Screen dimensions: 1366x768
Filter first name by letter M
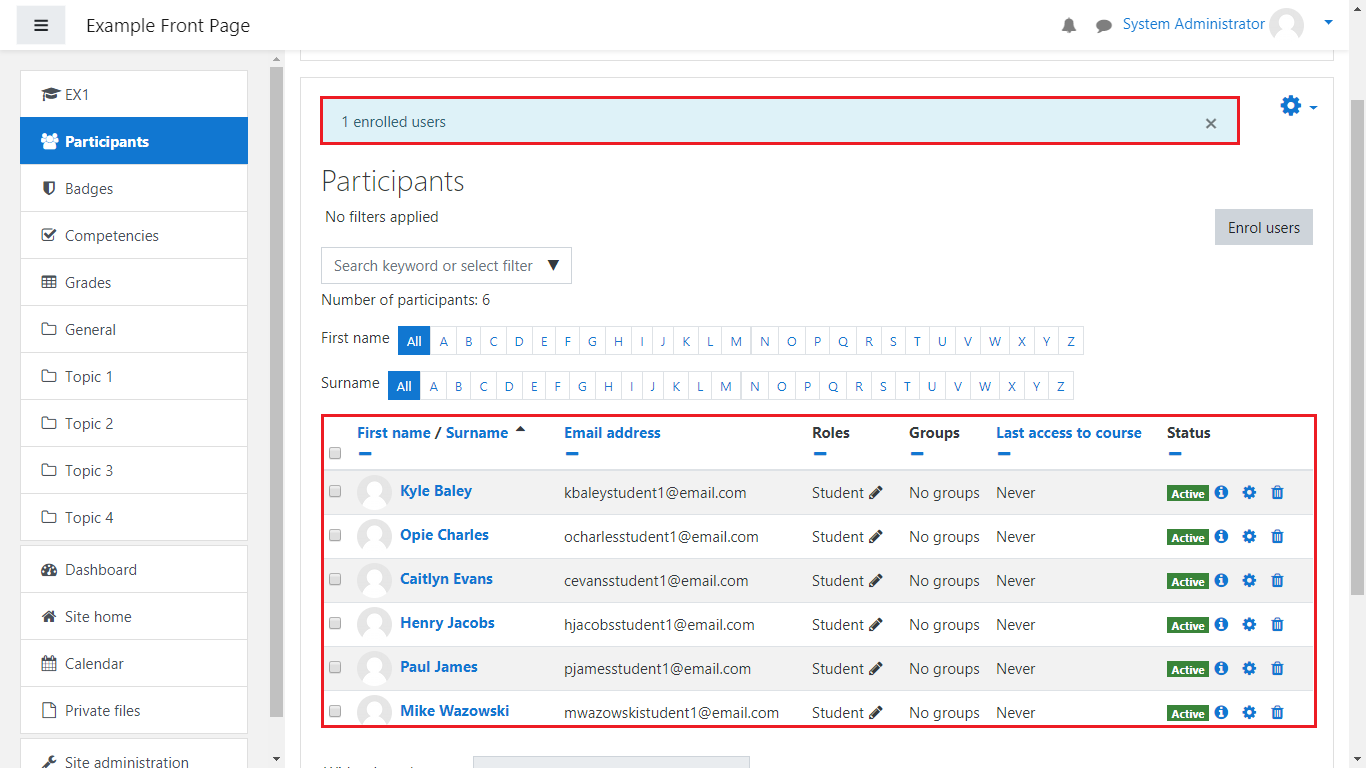coord(736,341)
